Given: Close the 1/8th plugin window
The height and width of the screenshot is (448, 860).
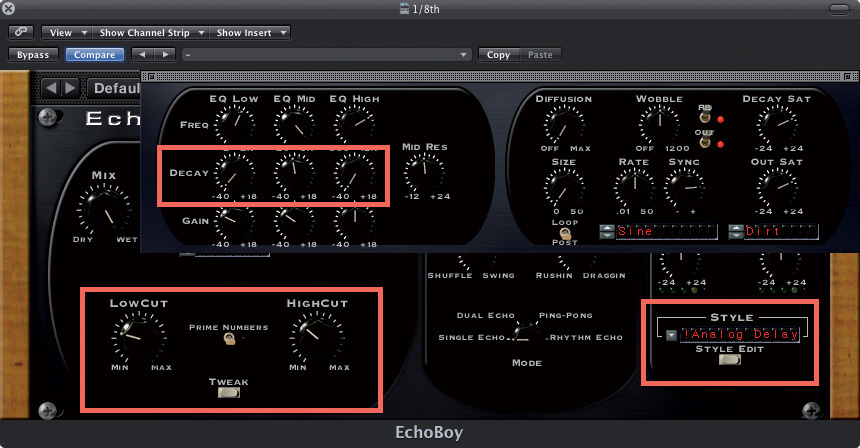Looking at the screenshot, I should pyautogui.click(x=8, y=8).
